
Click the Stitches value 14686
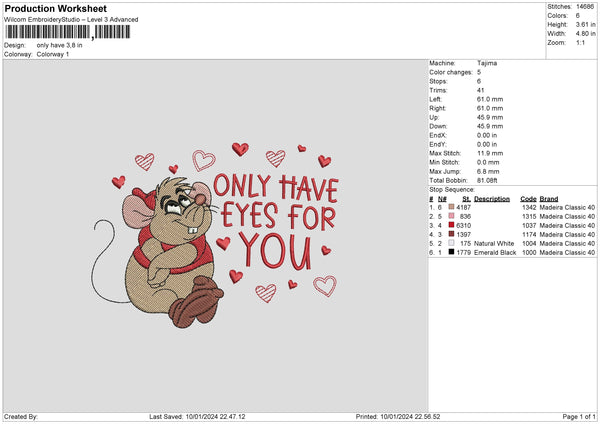pos(585,7)
